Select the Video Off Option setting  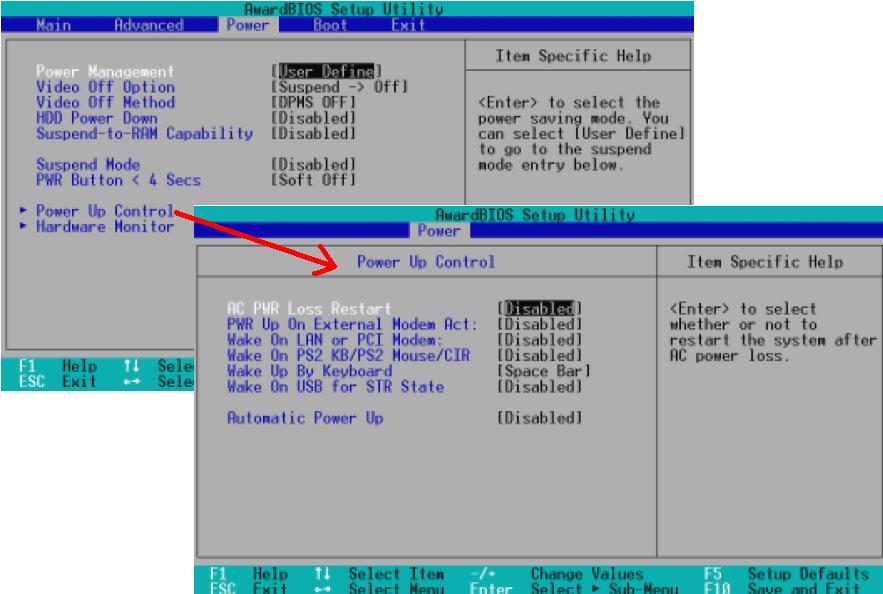[105, 87]
